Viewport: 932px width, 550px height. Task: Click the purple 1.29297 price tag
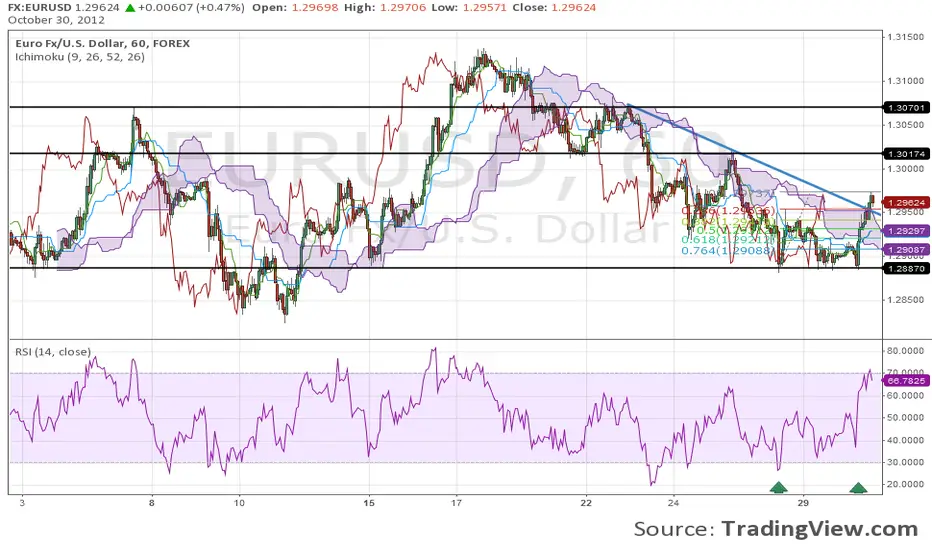pos(906,231)
